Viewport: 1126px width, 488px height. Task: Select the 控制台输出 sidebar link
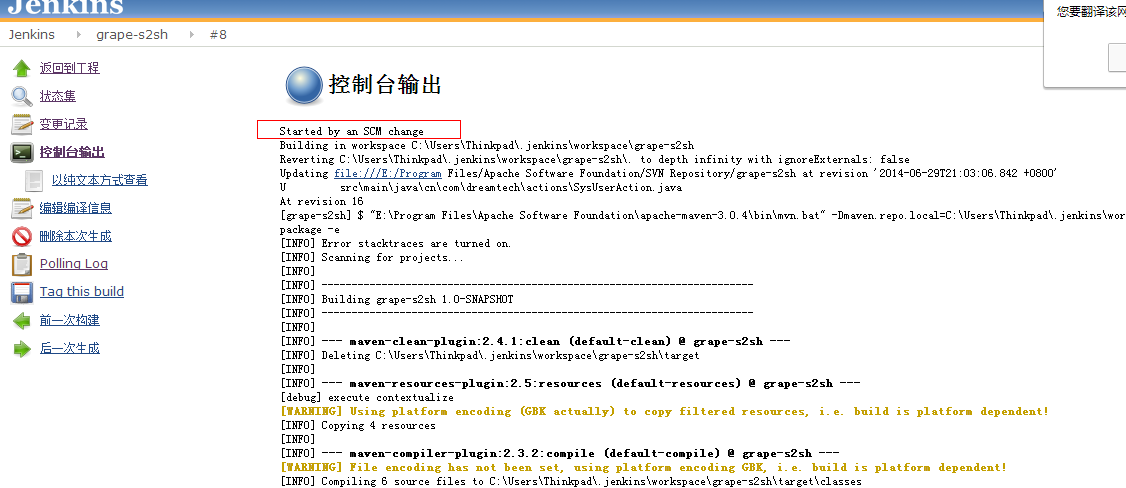point(72,152)
